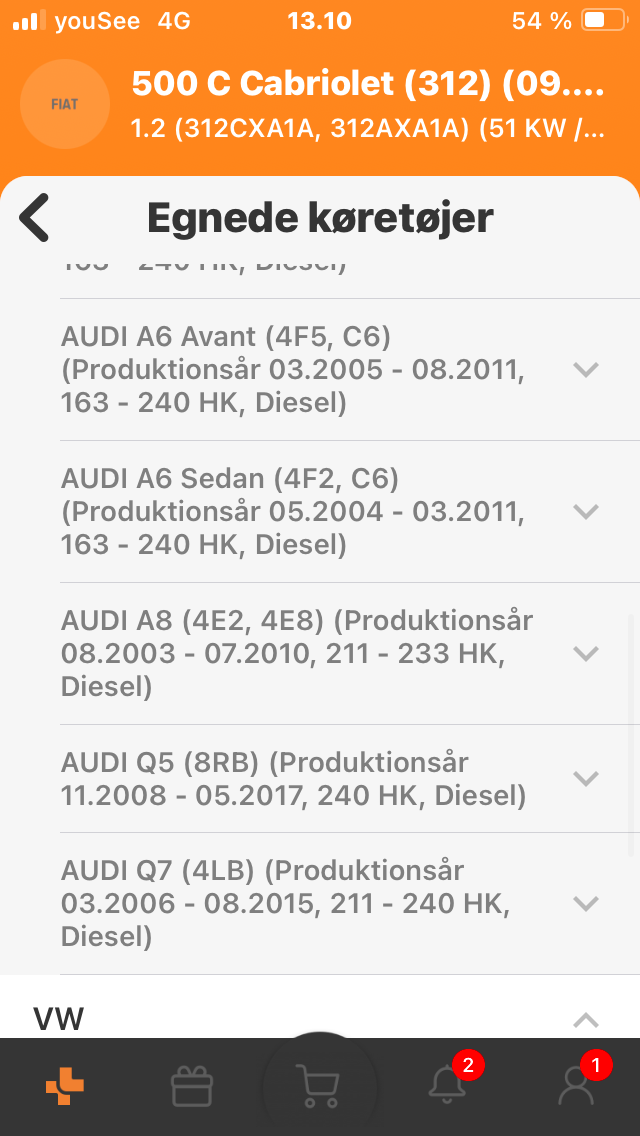
Task: Expand the AUDI A6 Sedan chevron
Action: (x=586, y=511)
